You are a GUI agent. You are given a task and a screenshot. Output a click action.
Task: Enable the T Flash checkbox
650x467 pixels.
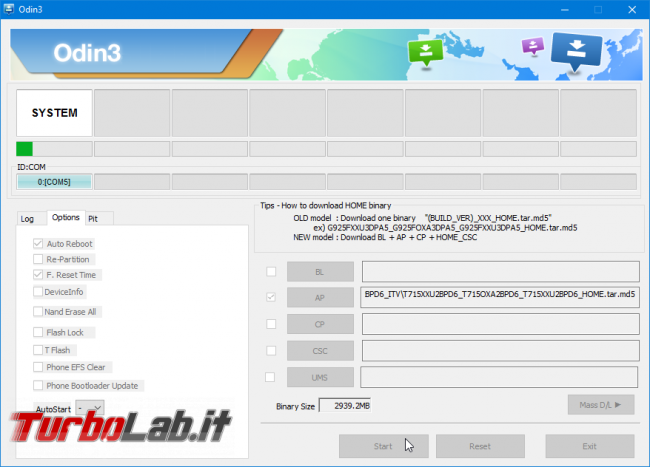pyautogui.click(x=38, y=350)
